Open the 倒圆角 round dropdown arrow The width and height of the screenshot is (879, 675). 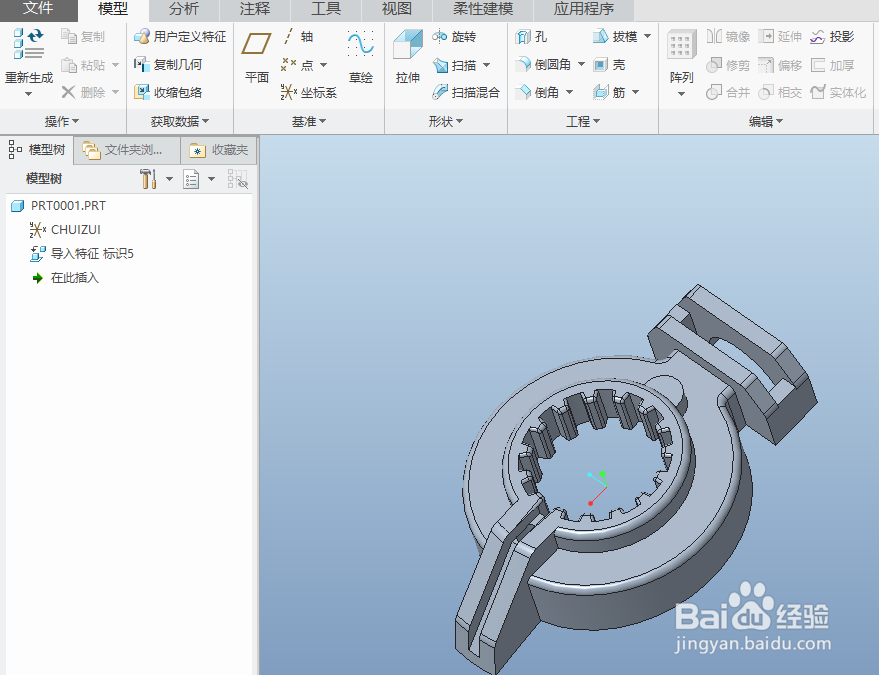point(581,64)
